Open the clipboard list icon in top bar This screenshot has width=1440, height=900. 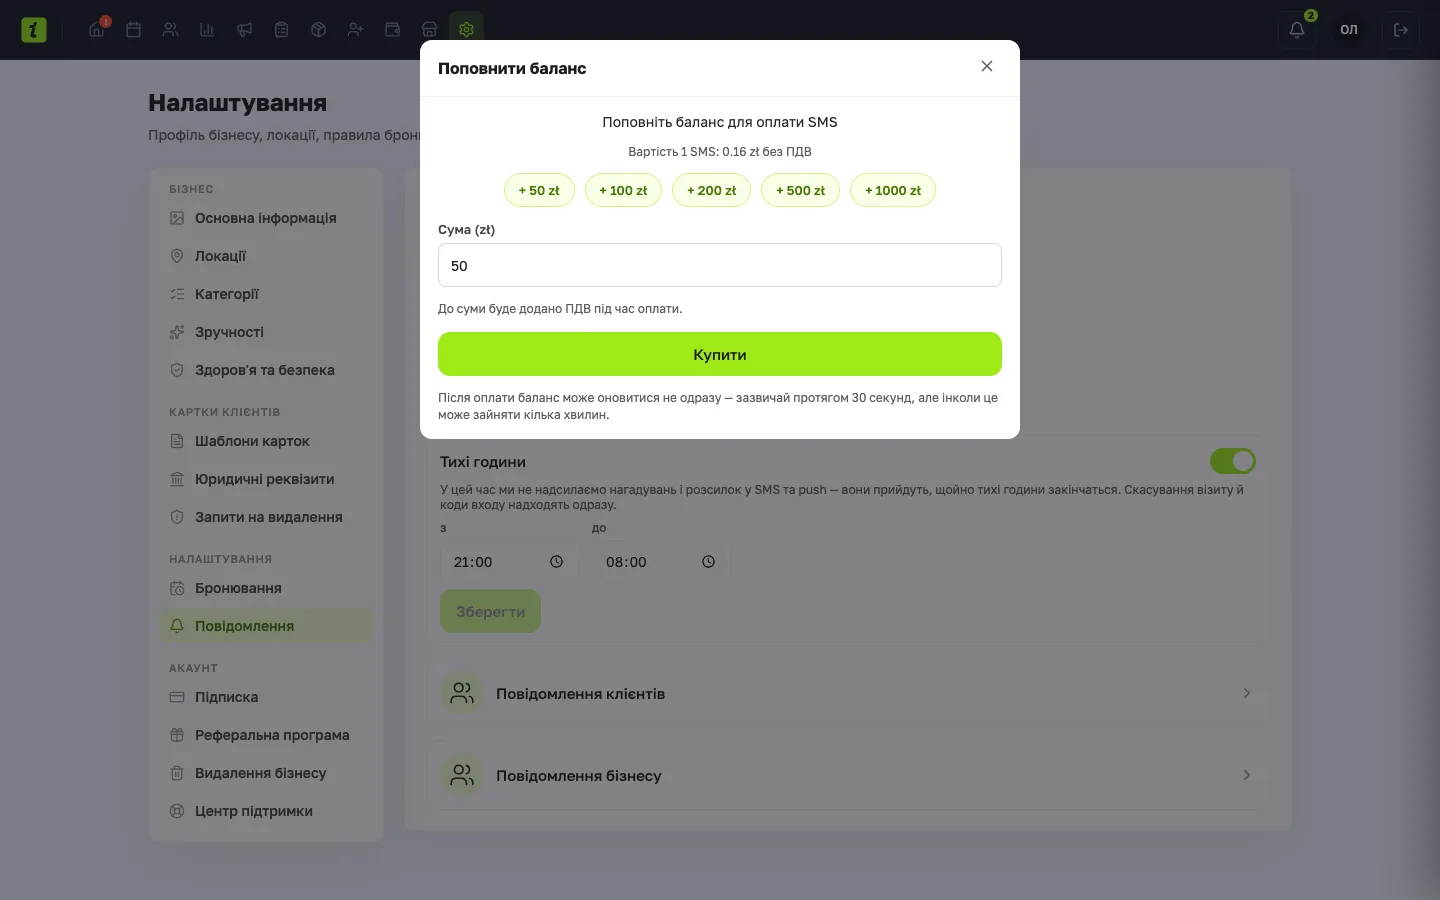(282, 30)
